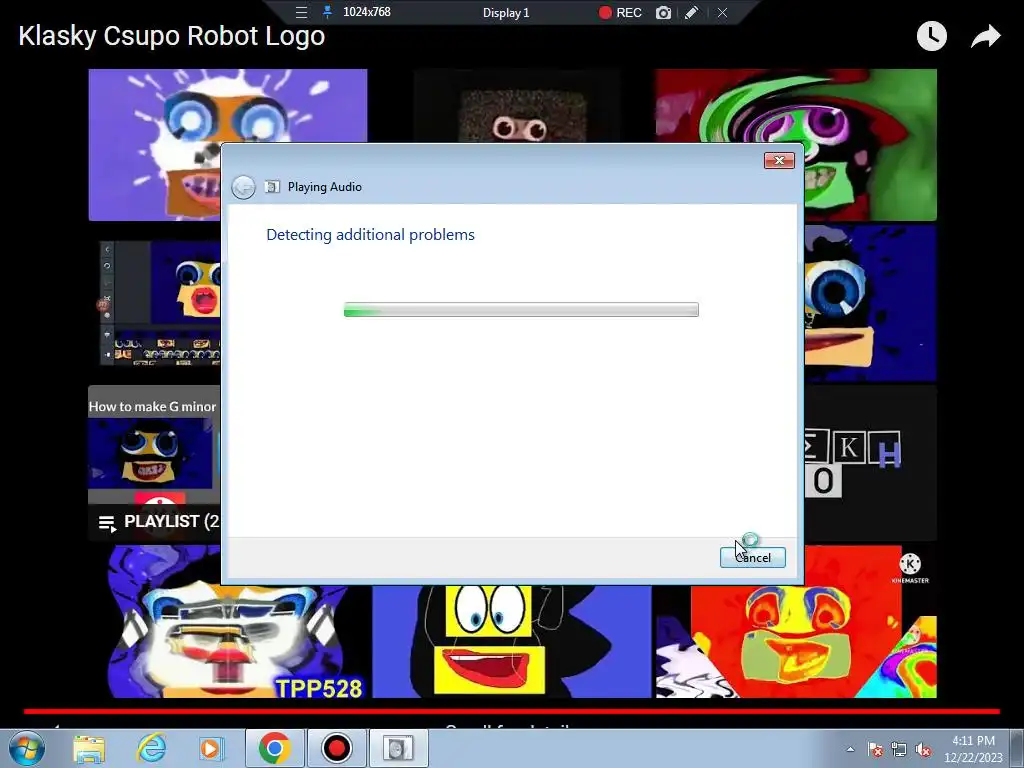Cancel the Playing Audio troubleshooter
Viewport: 1024px width, 768px height.
(x=752, y=557)
